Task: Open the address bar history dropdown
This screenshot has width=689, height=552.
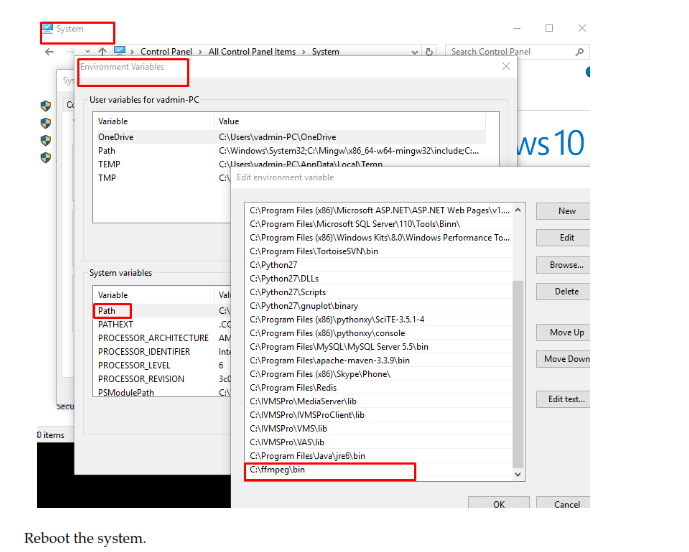Action: pyautogui.click(x=414, y=52)
